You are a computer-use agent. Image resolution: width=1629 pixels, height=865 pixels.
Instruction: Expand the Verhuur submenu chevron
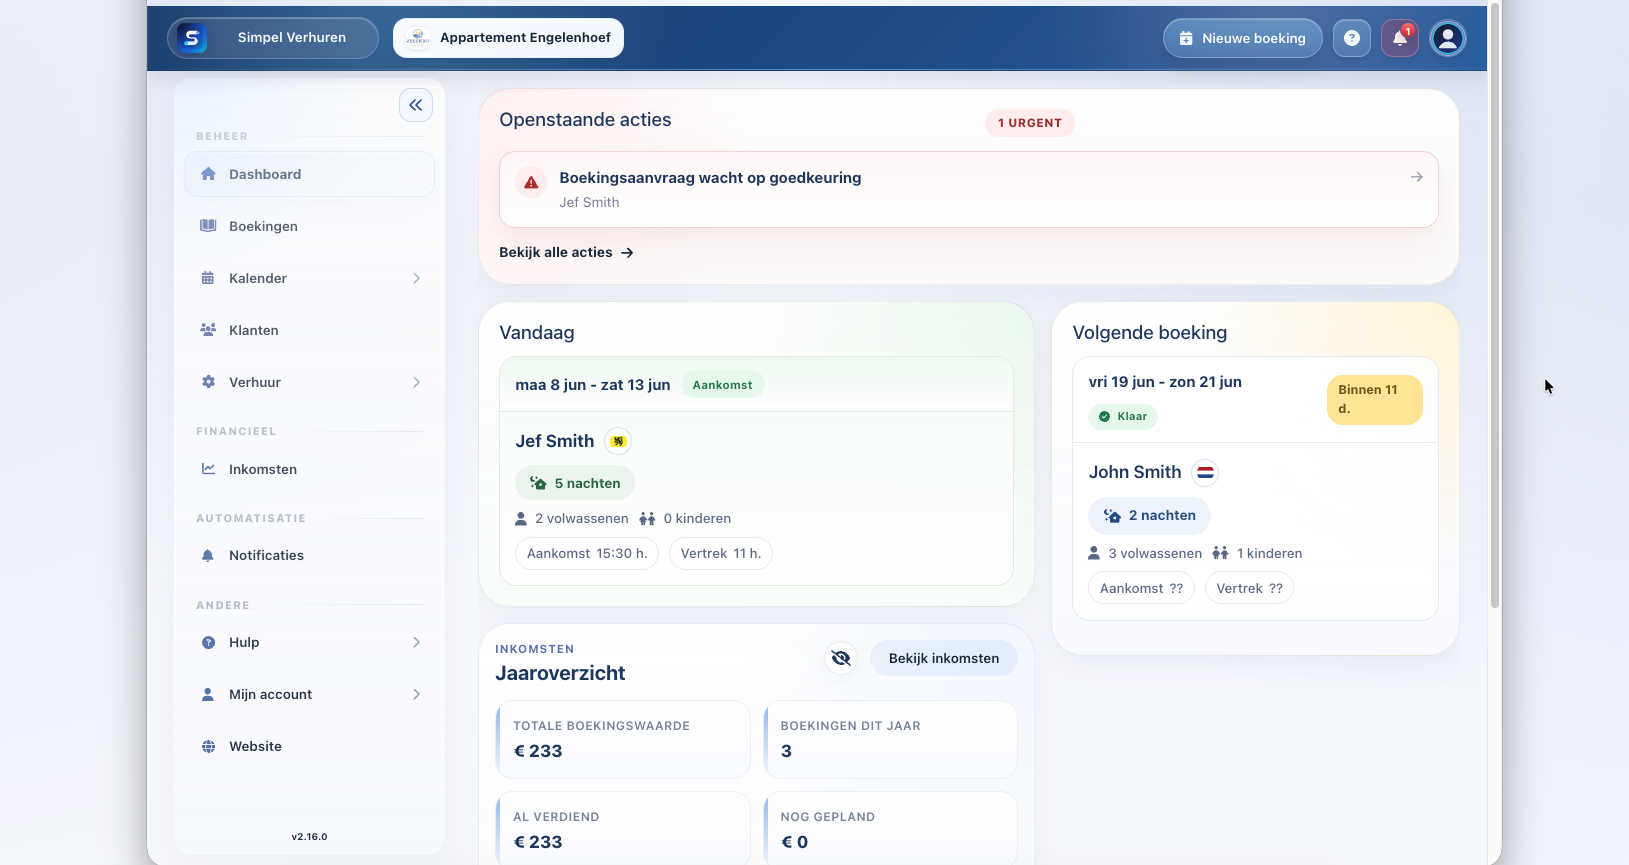(x=417, y=382)
